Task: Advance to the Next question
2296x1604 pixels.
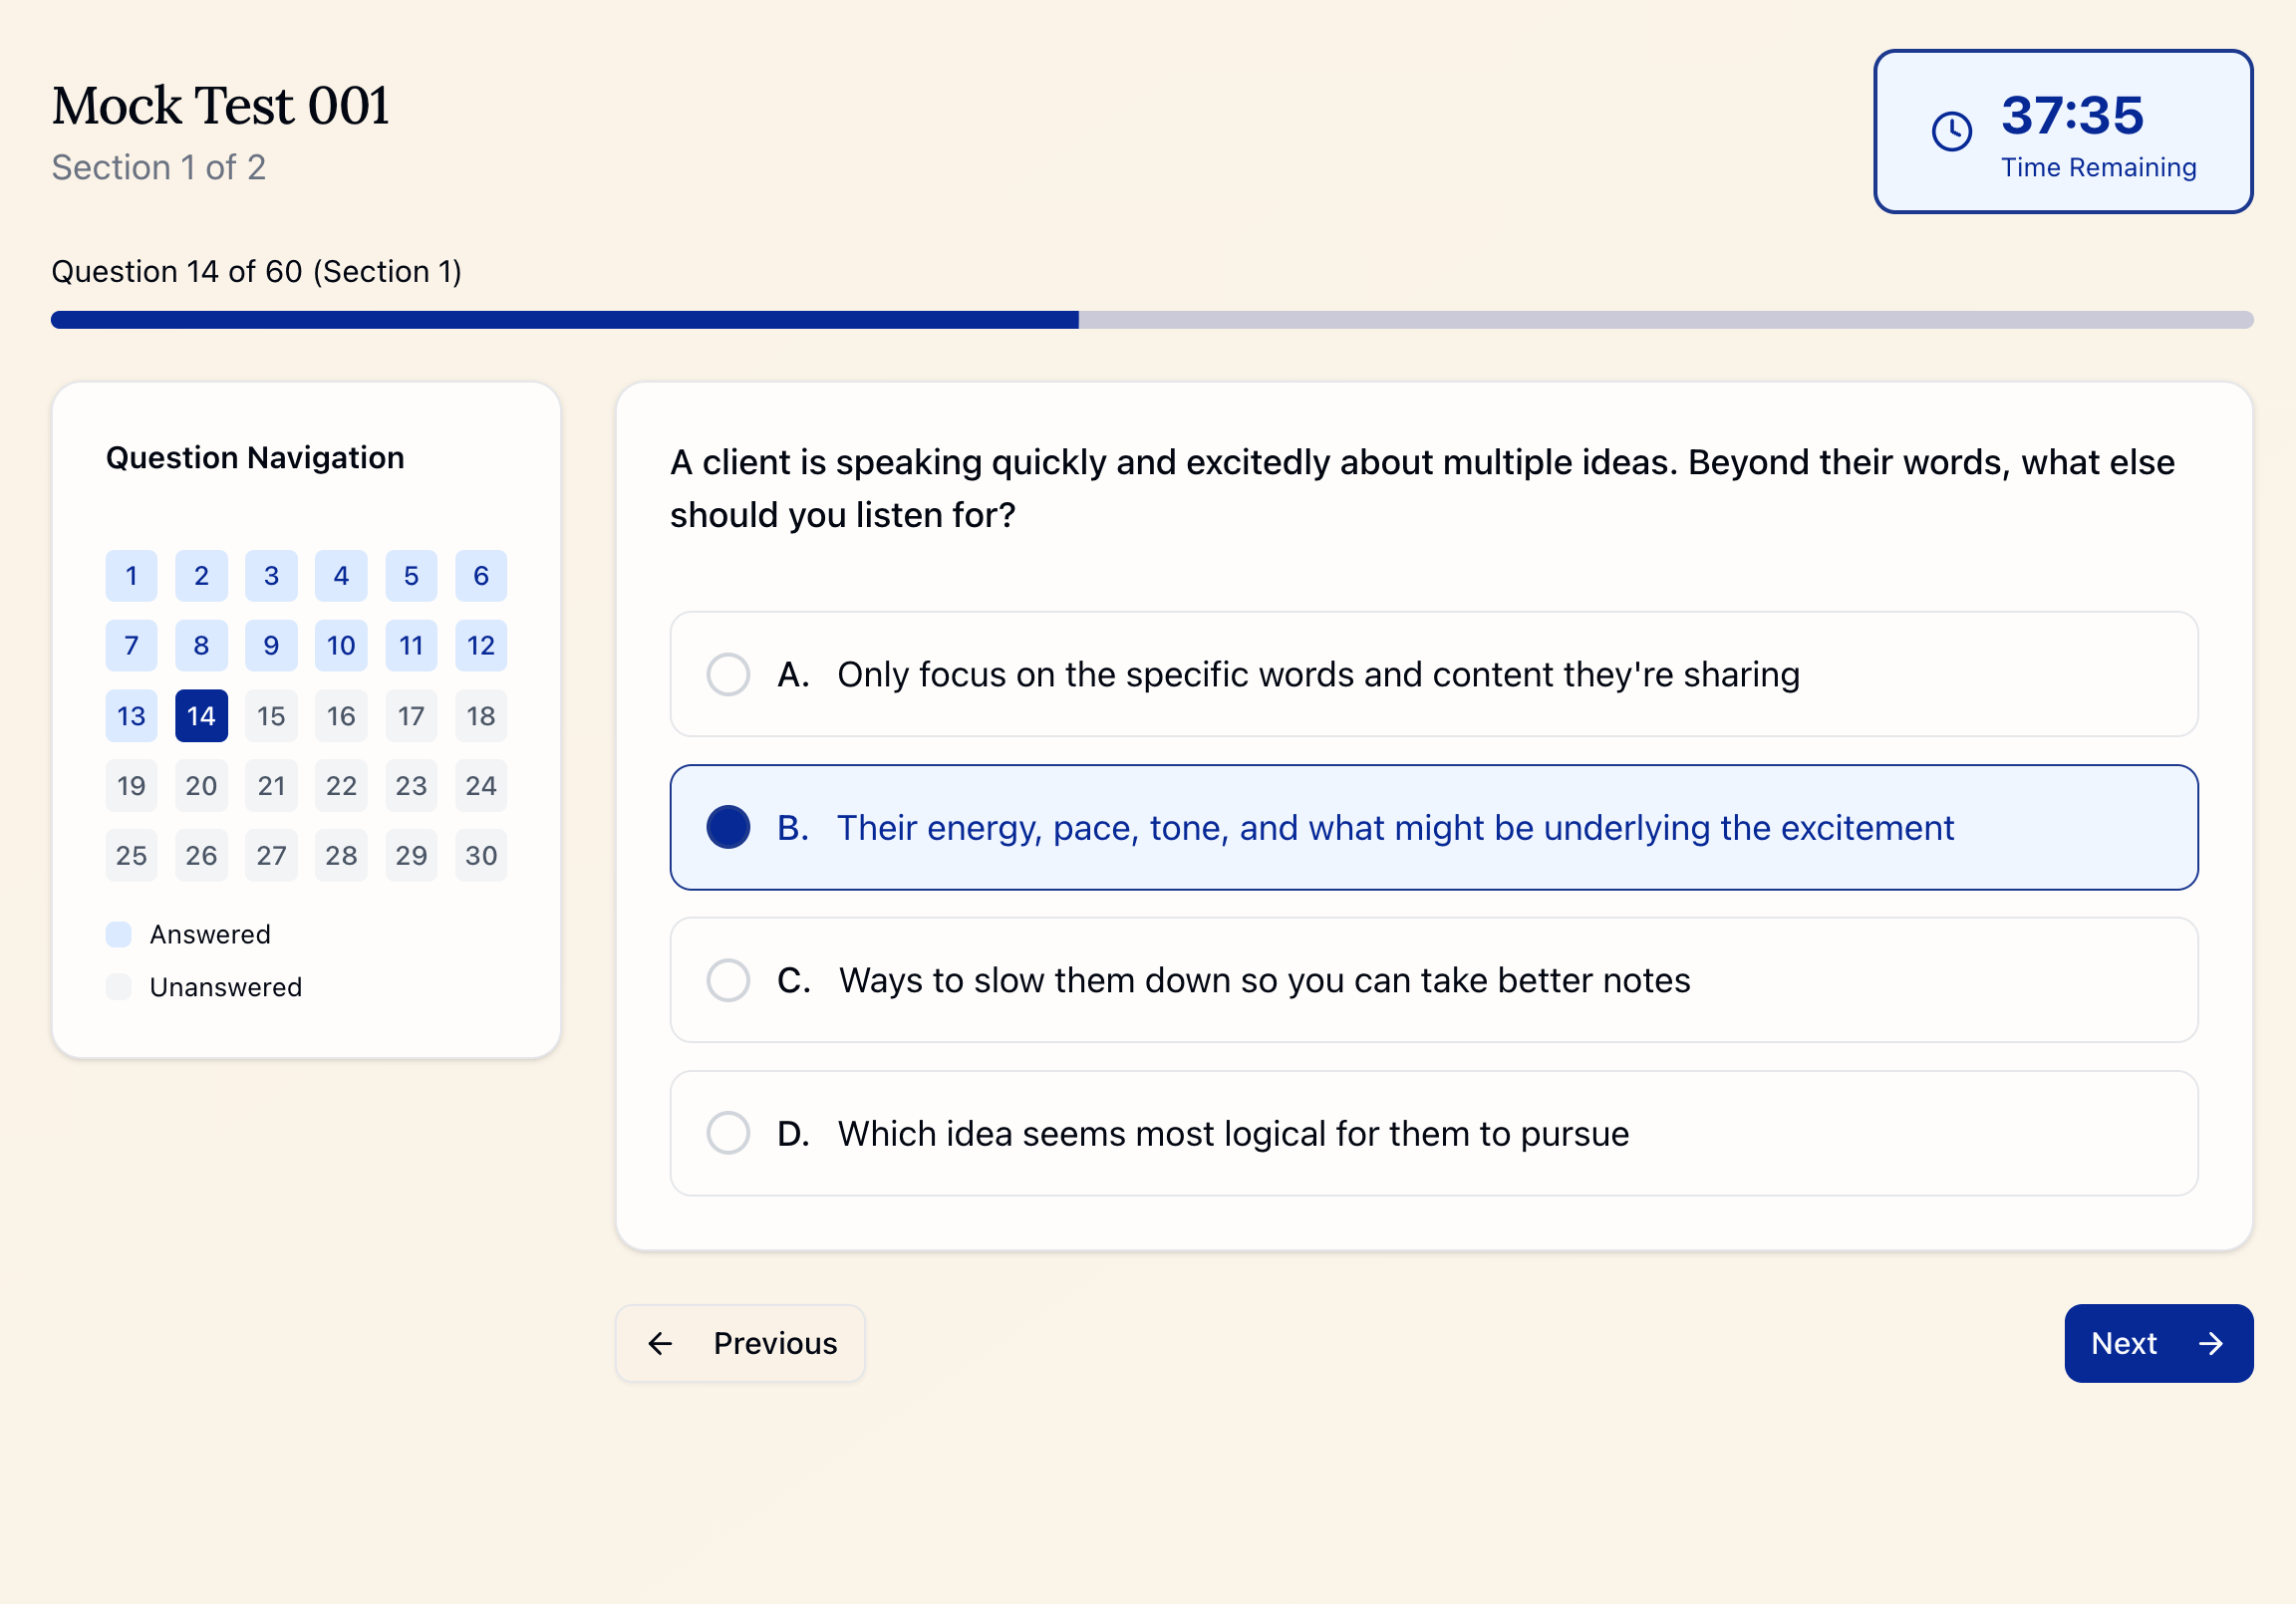Action: (x=2158, y=1343)
